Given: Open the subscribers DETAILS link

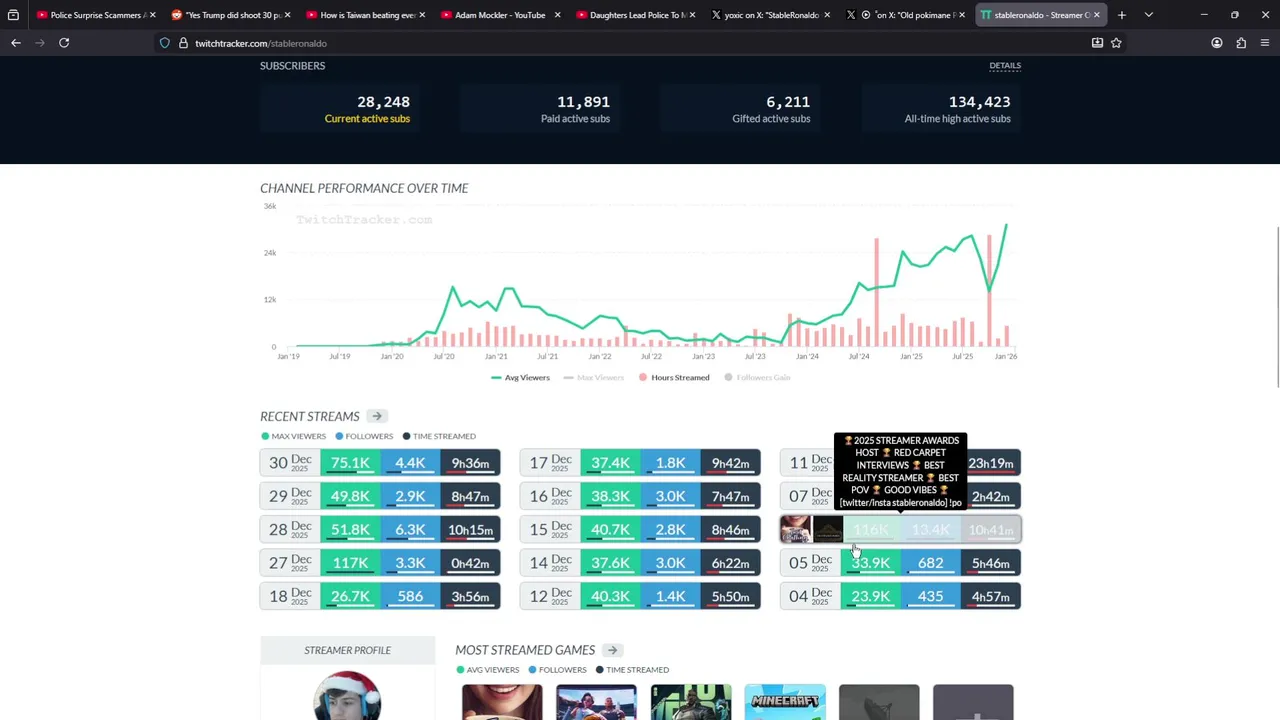Looking at the screenshot, I should tap(1005, 66).
